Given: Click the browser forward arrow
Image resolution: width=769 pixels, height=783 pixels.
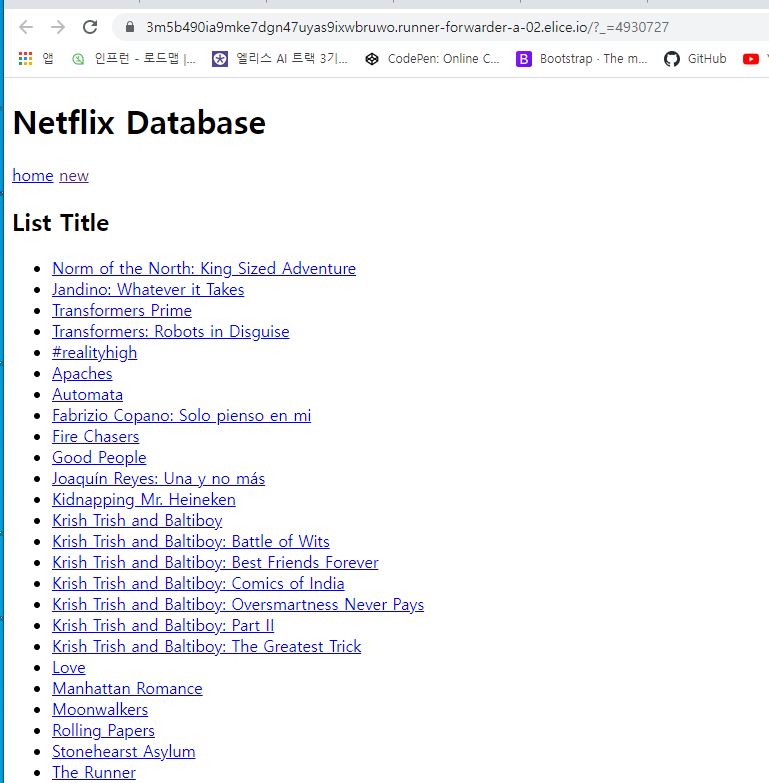Looking at the screenshot, I should coord(58,27).
